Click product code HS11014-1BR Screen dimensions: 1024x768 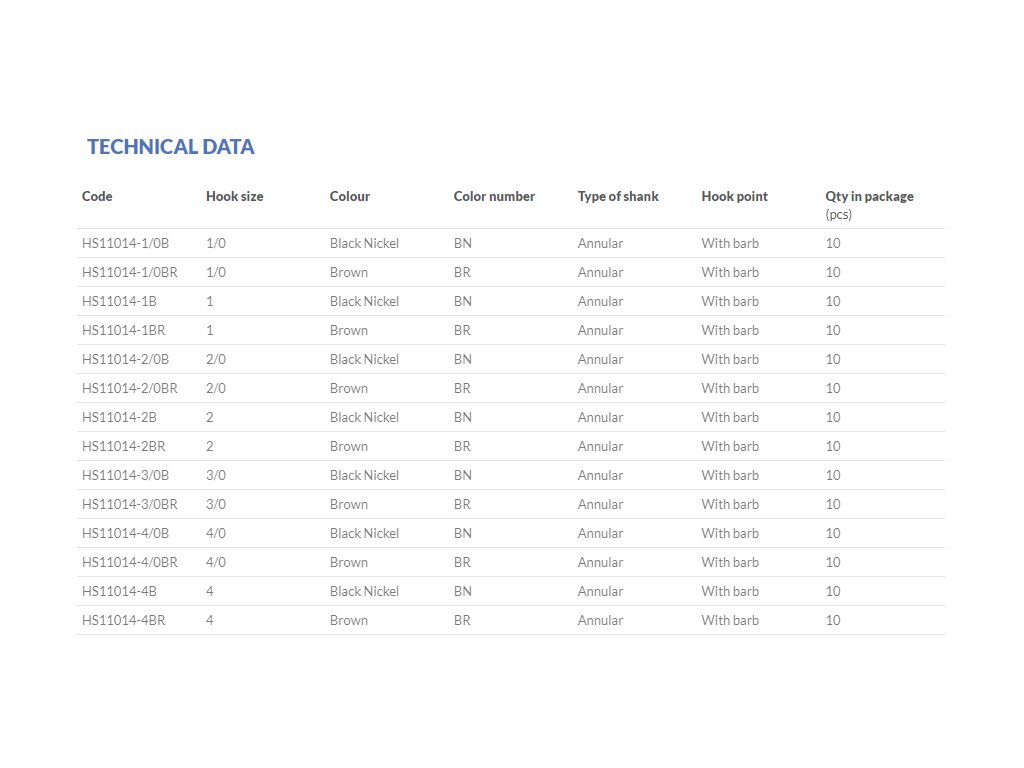pos(123,330)
